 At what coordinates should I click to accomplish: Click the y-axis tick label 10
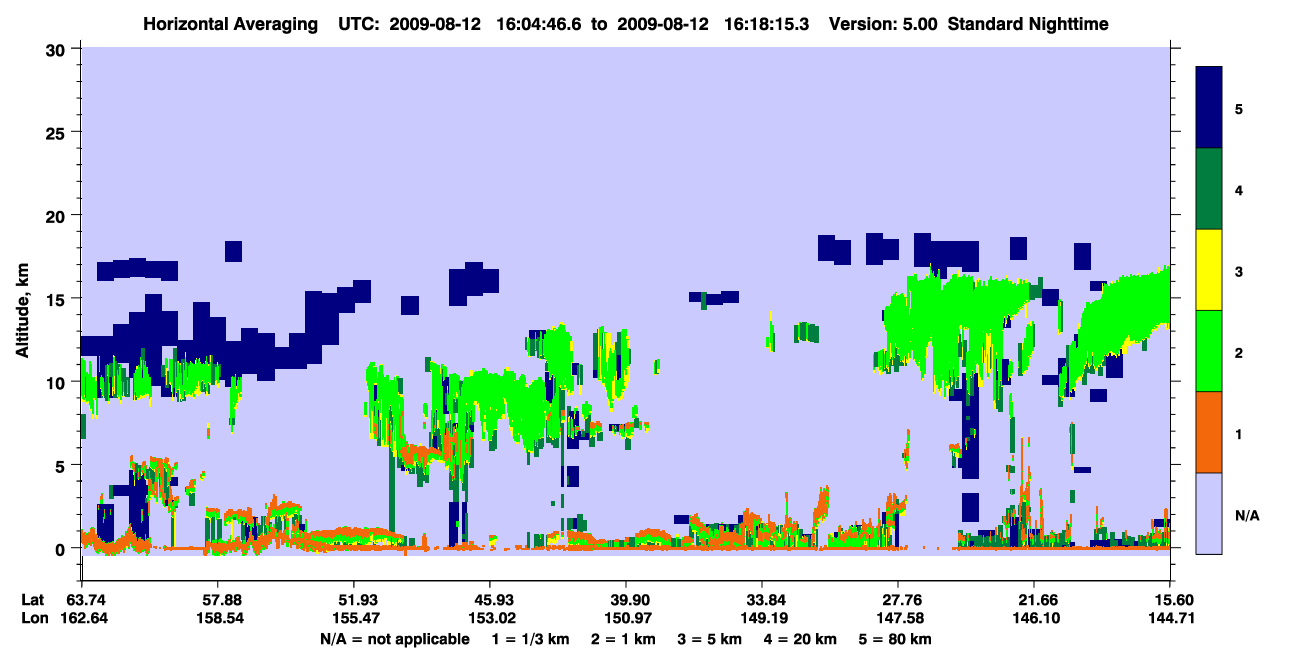pyautogui.click(x=58, y=382)
